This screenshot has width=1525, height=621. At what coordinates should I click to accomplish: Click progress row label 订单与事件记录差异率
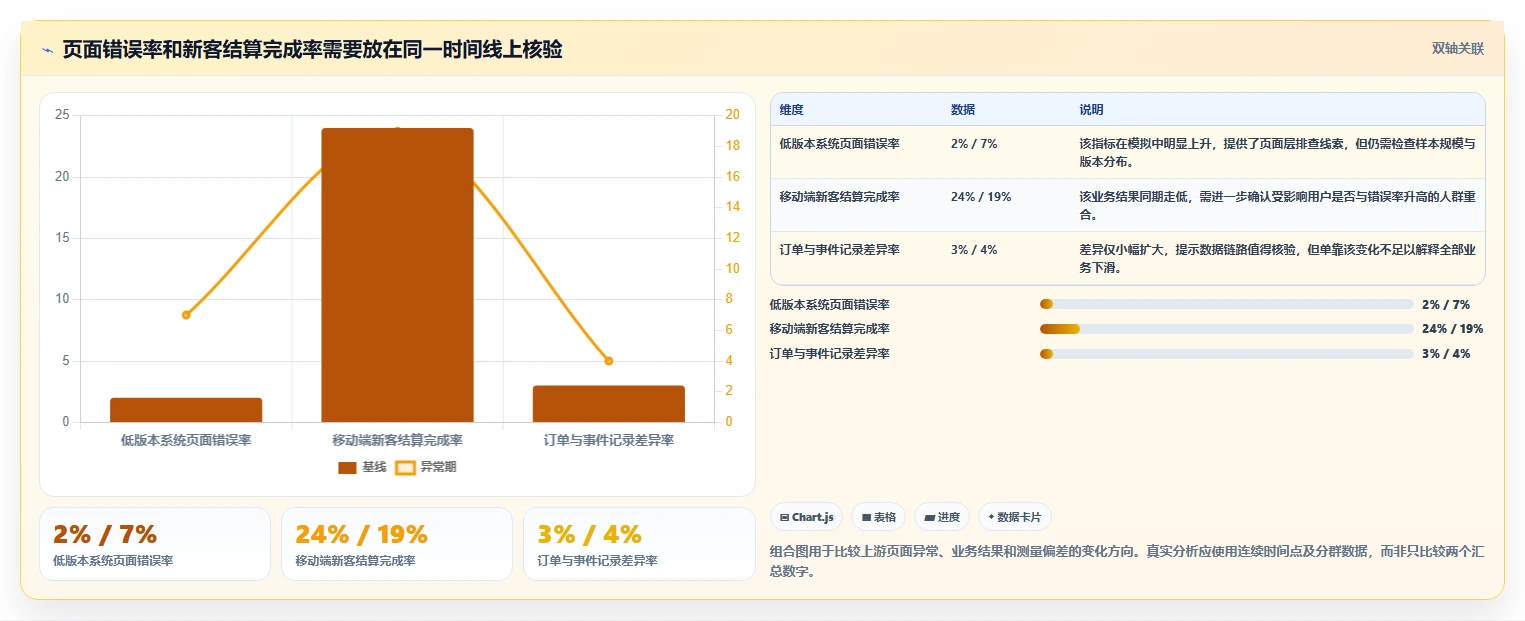[829, 354]
